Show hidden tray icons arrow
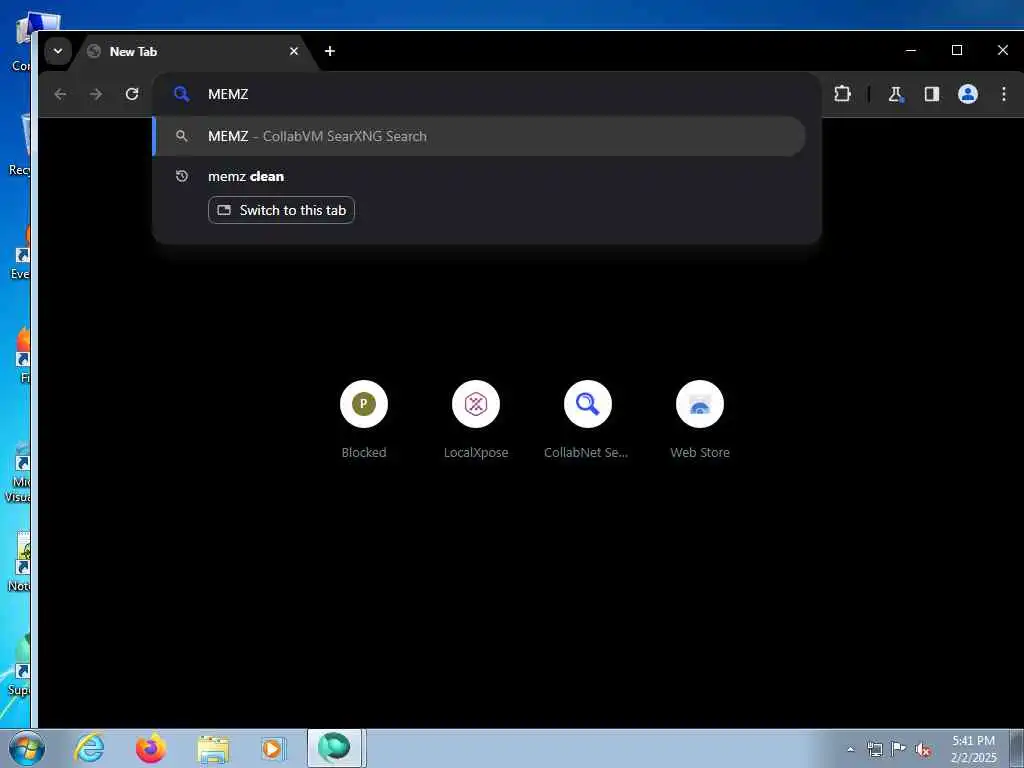Image resolution: width=1024 pixels, height=768 pixels. 850,749
